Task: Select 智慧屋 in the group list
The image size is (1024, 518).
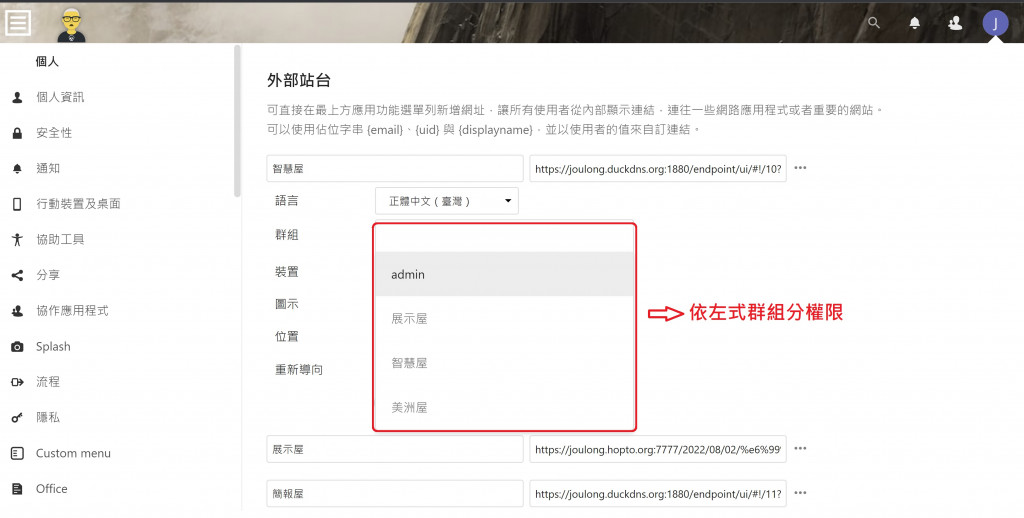Action: pos(504,363)
